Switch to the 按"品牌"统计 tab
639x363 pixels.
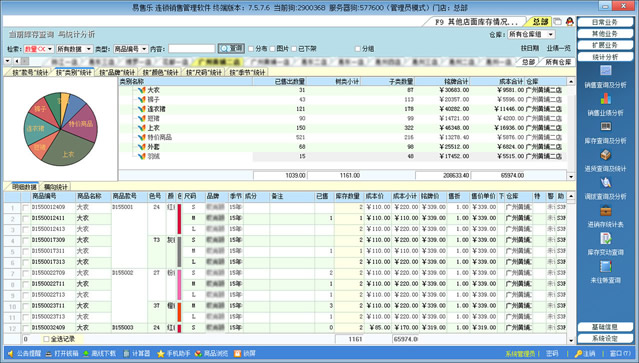pyautogui.click(x=117, y=73)
